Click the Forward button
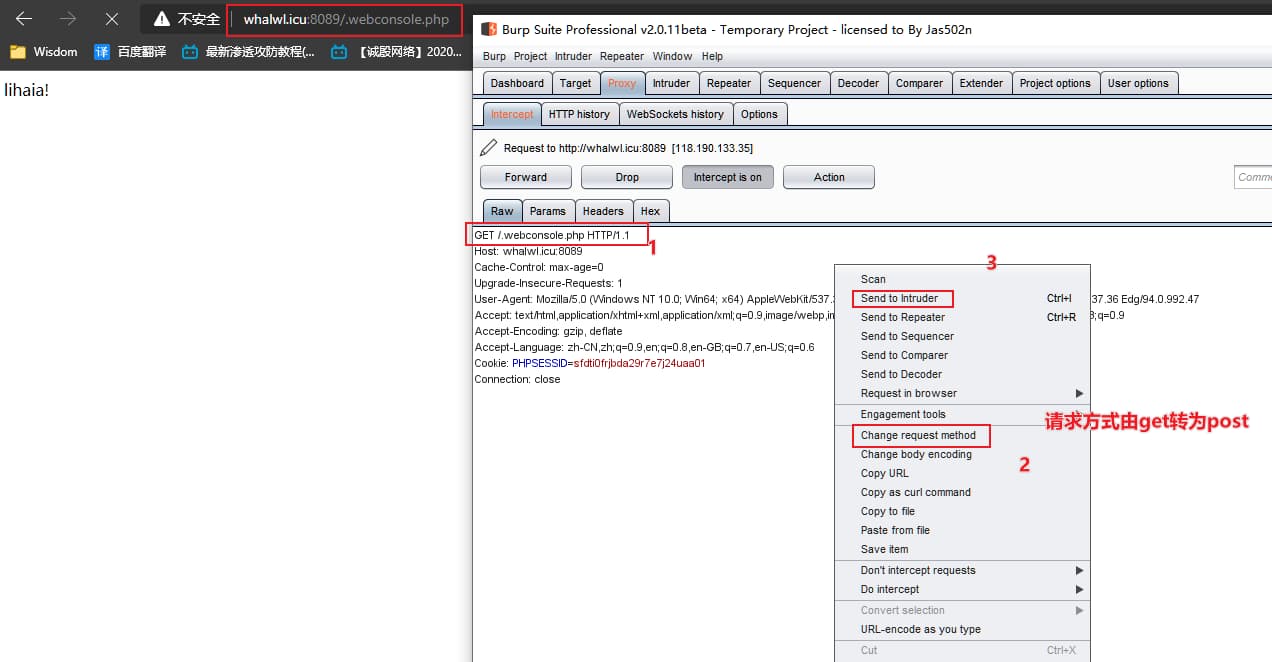 click(526, 177)
